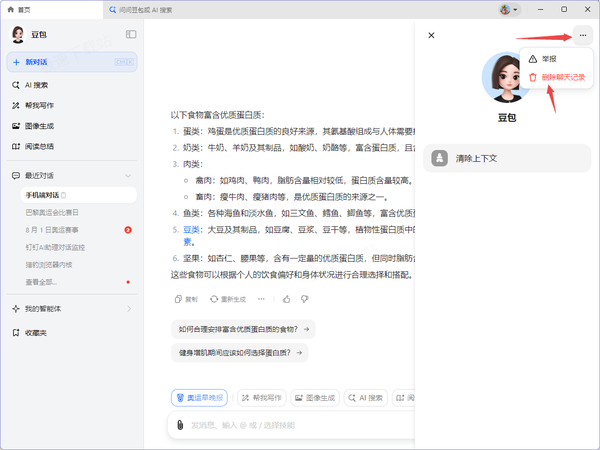Image resolution: width=600 pixels, height=450 pixels.
Task: Click the 豆类 hyperlink in the answer
Action: (191, 230)
